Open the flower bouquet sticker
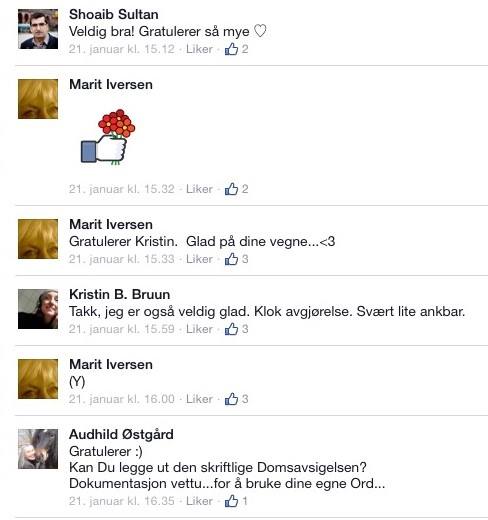 tap(108, 137)
